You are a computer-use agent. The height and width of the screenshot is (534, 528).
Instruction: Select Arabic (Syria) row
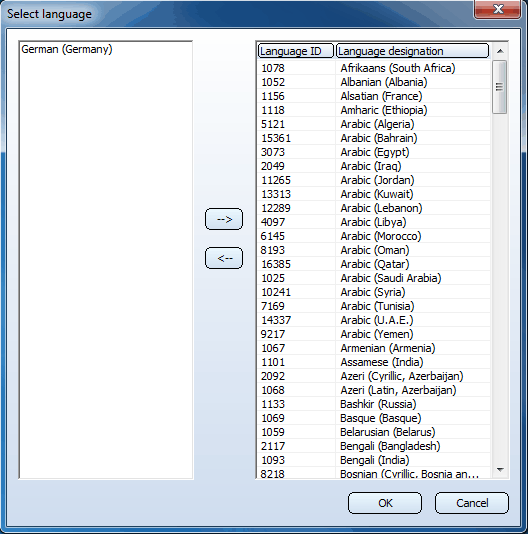(x=374, y=292)
